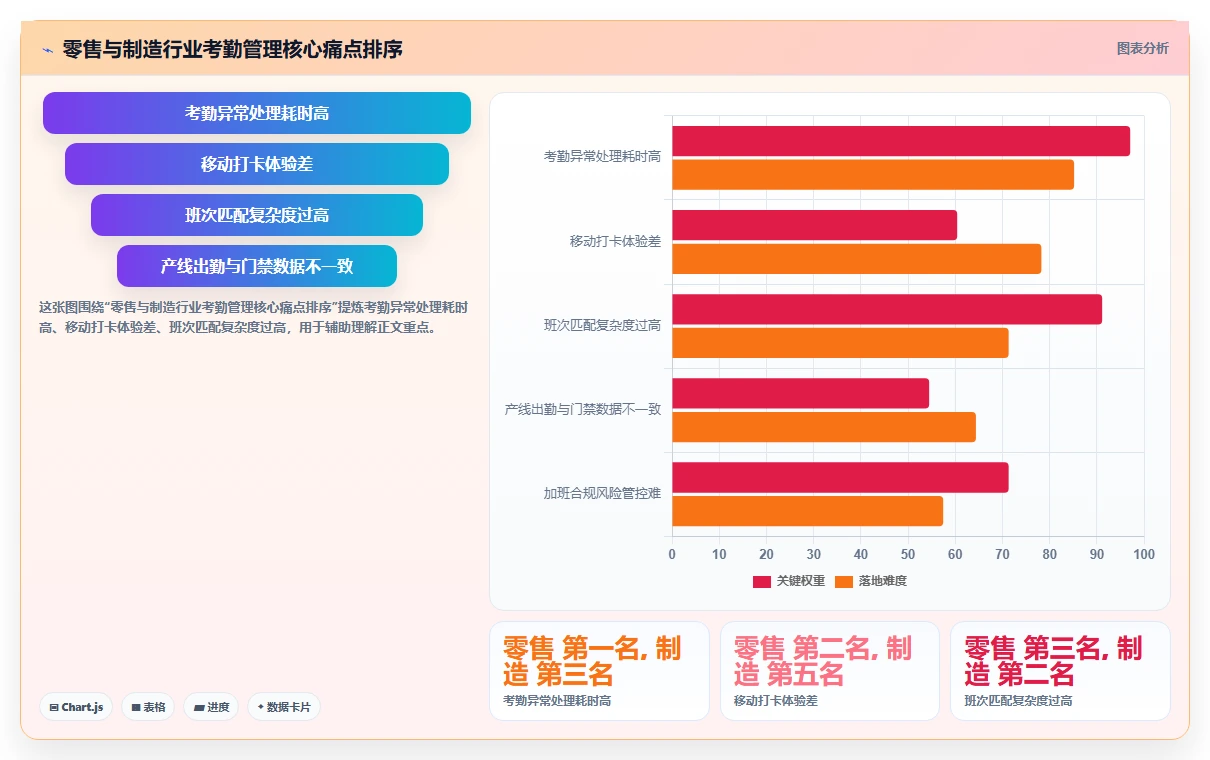Viewport: 1210px width, 760px height.
Task: Select the 产线出勤与门禁数据不一致 funnel stage
Action: tap(257, 266)
